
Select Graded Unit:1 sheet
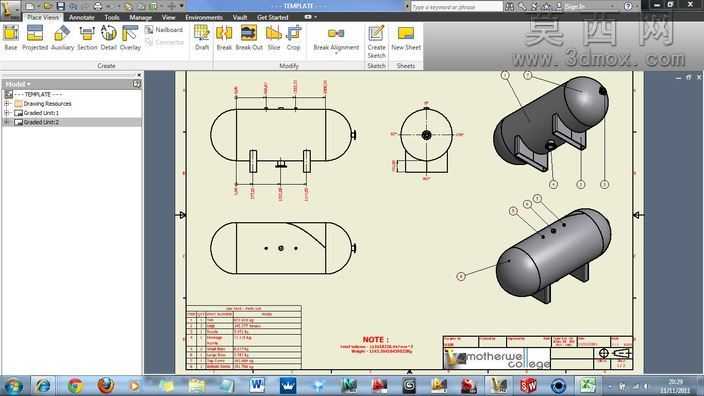coord(41,113)
